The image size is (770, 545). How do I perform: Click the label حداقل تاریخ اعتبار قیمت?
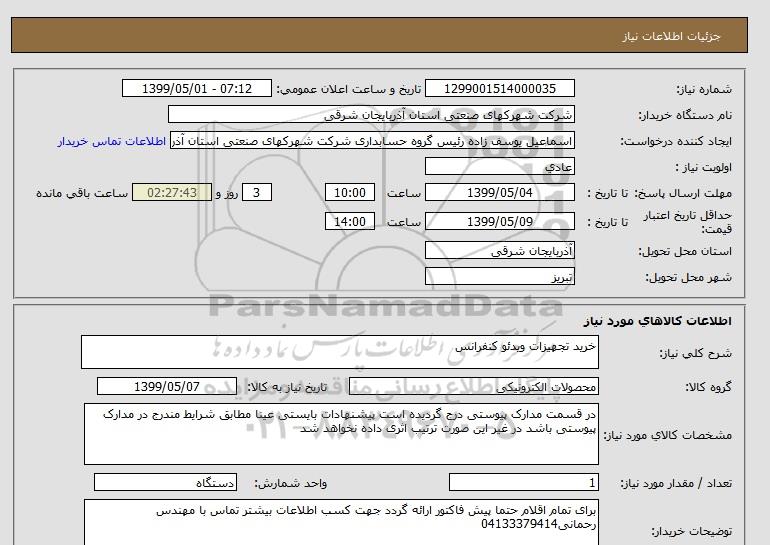[688, 222]
